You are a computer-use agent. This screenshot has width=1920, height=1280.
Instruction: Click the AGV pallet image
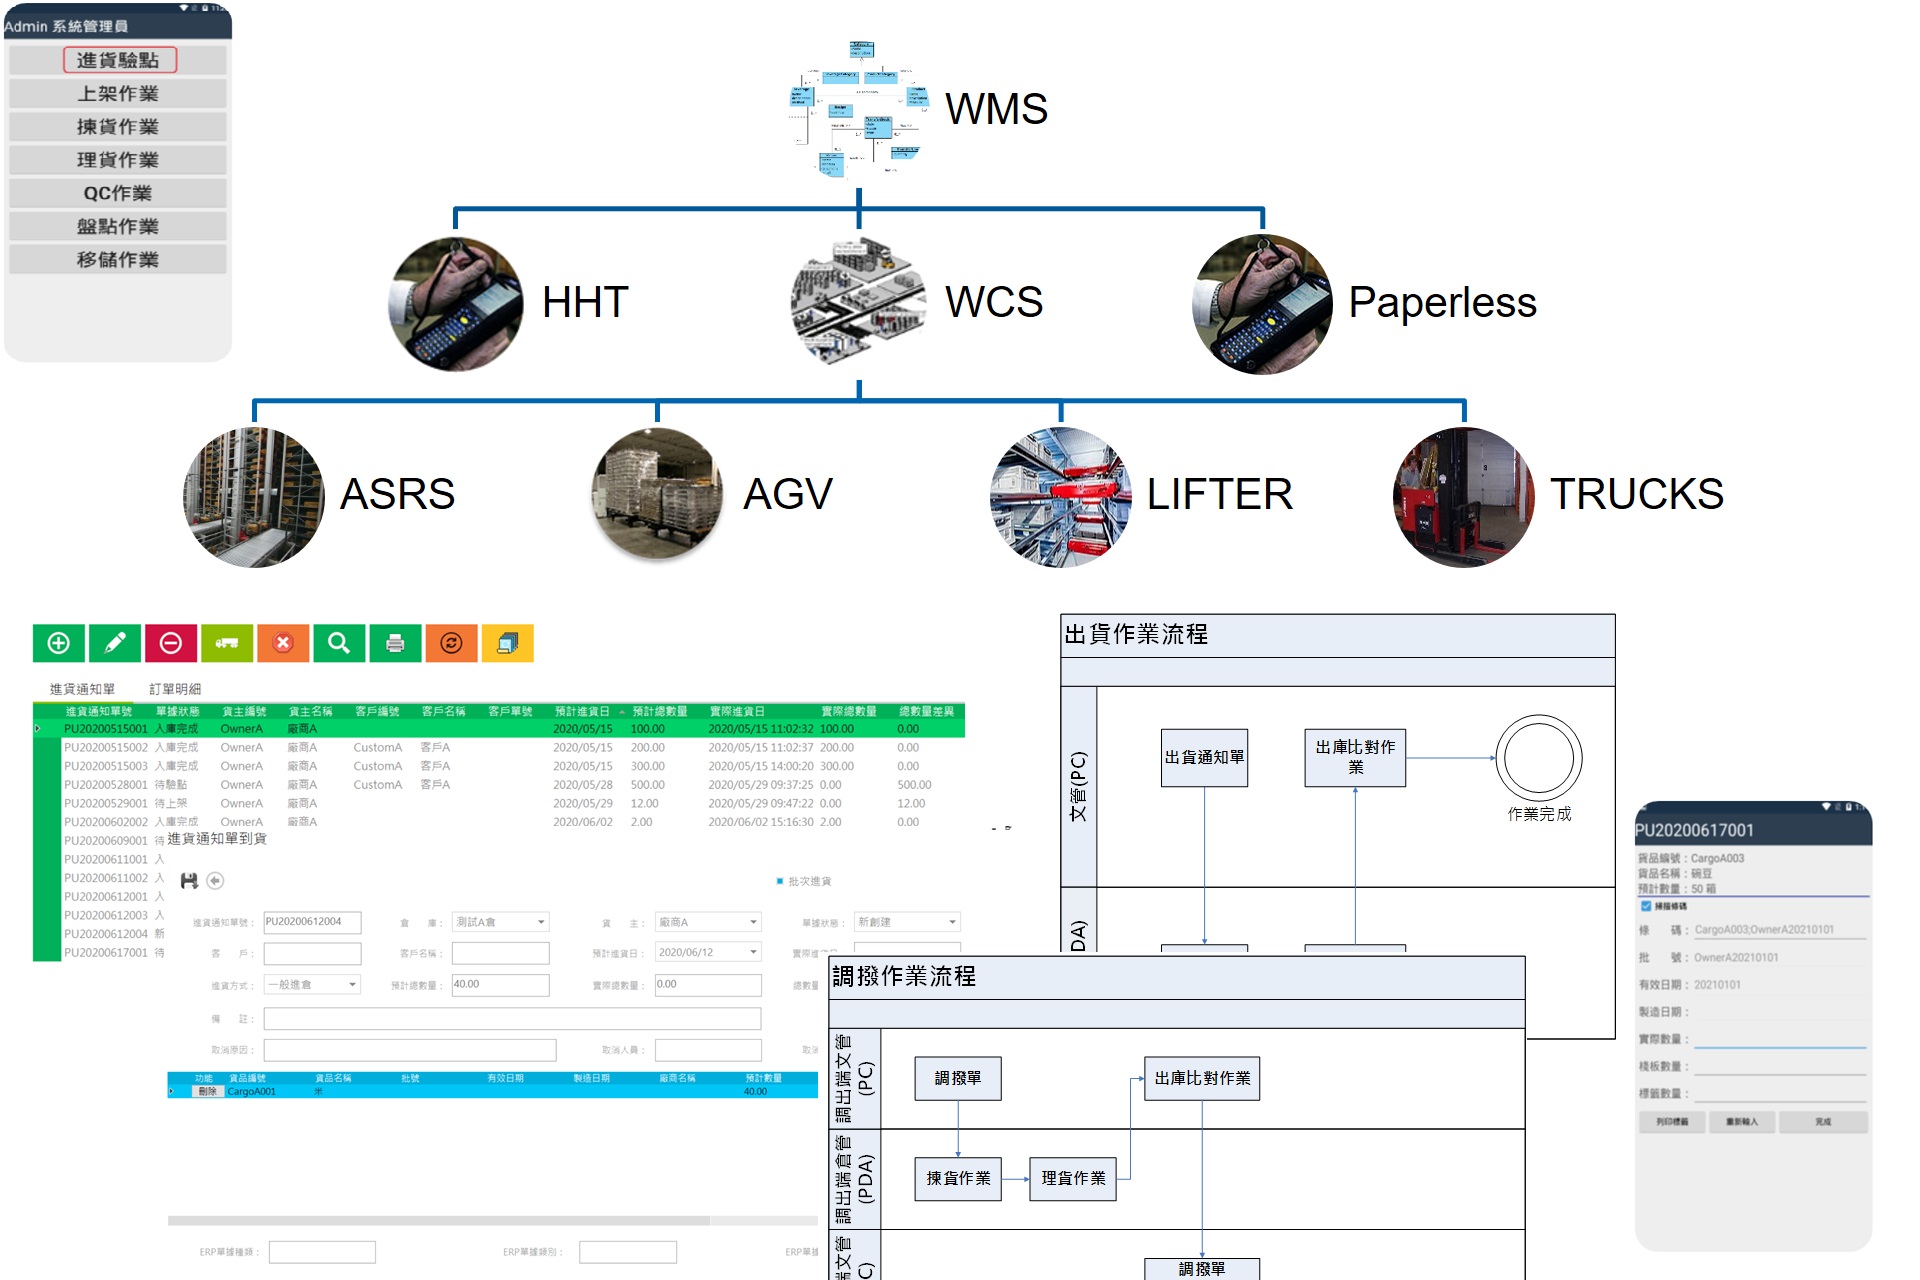(657, 495)
